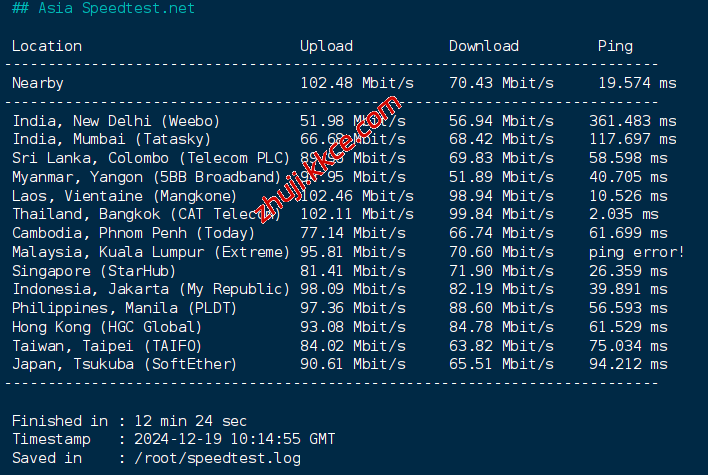708x475 pixels.
Task: Select the Laos, Vientaine (Mangkone) line
Action: 125,196
